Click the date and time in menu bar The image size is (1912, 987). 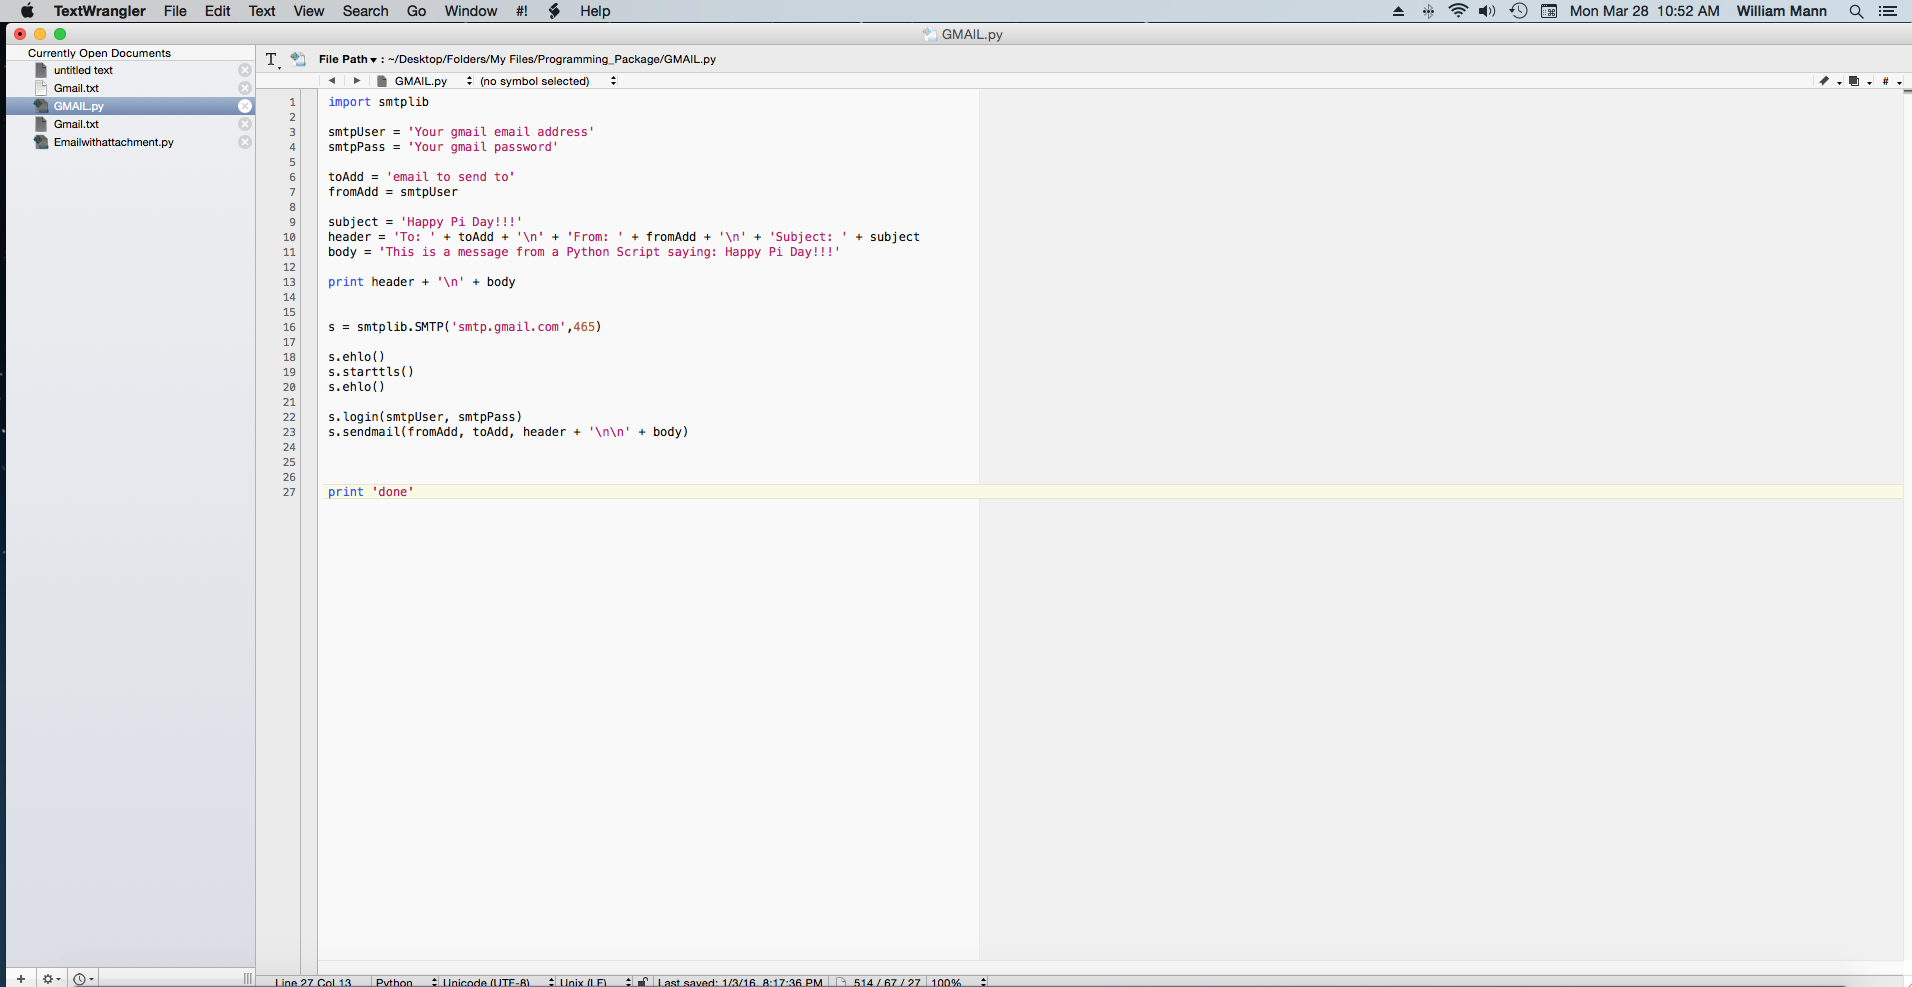point(1644,11)
